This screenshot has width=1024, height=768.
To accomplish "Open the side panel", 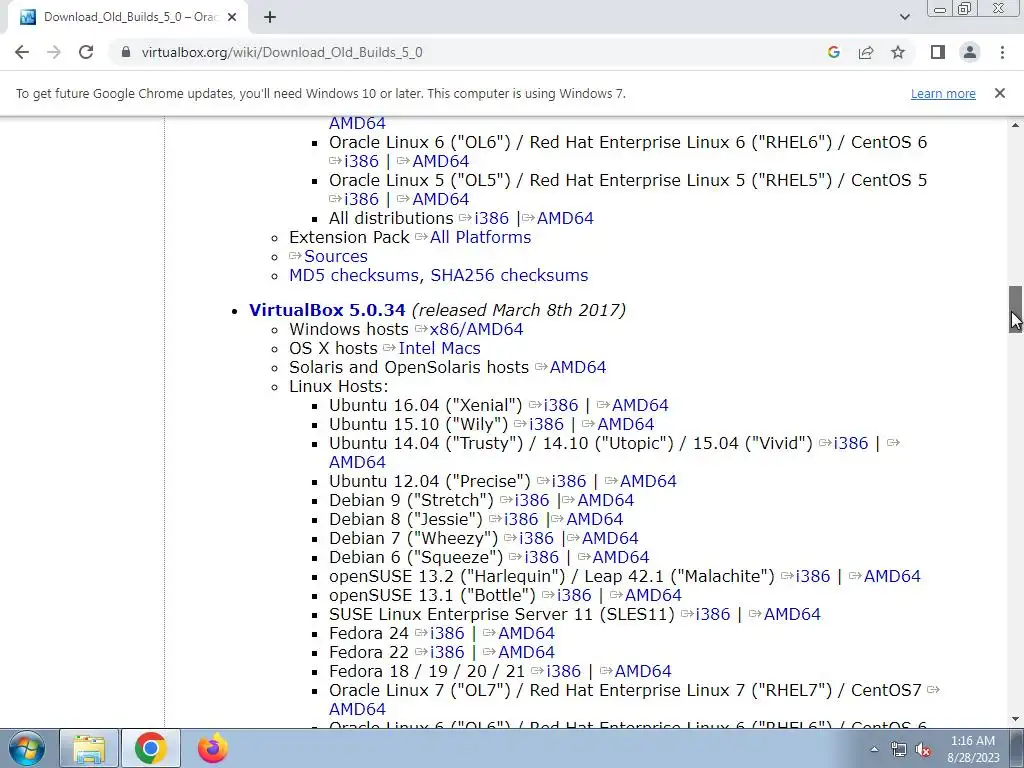I will (x=938, y=52).
